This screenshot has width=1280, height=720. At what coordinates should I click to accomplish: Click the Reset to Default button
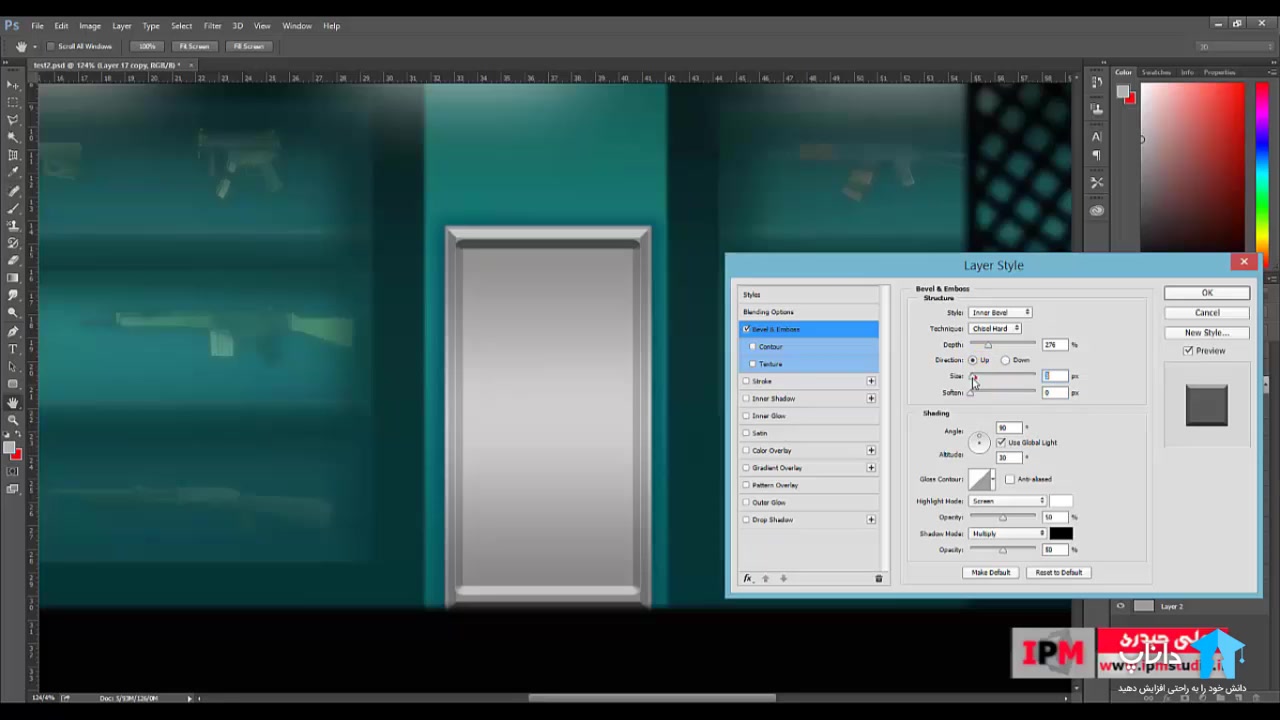click(x=1058, y=573)
